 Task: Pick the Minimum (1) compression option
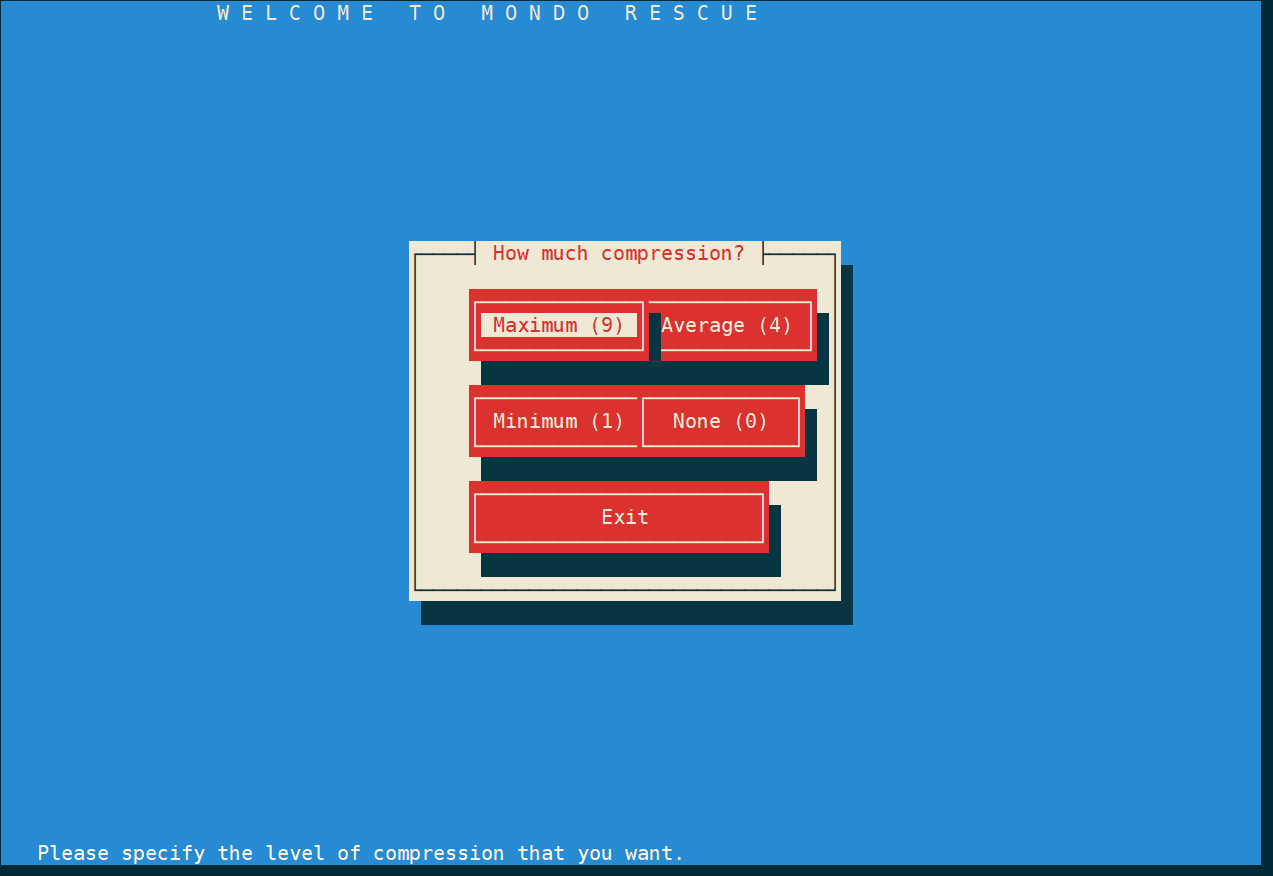558,421
